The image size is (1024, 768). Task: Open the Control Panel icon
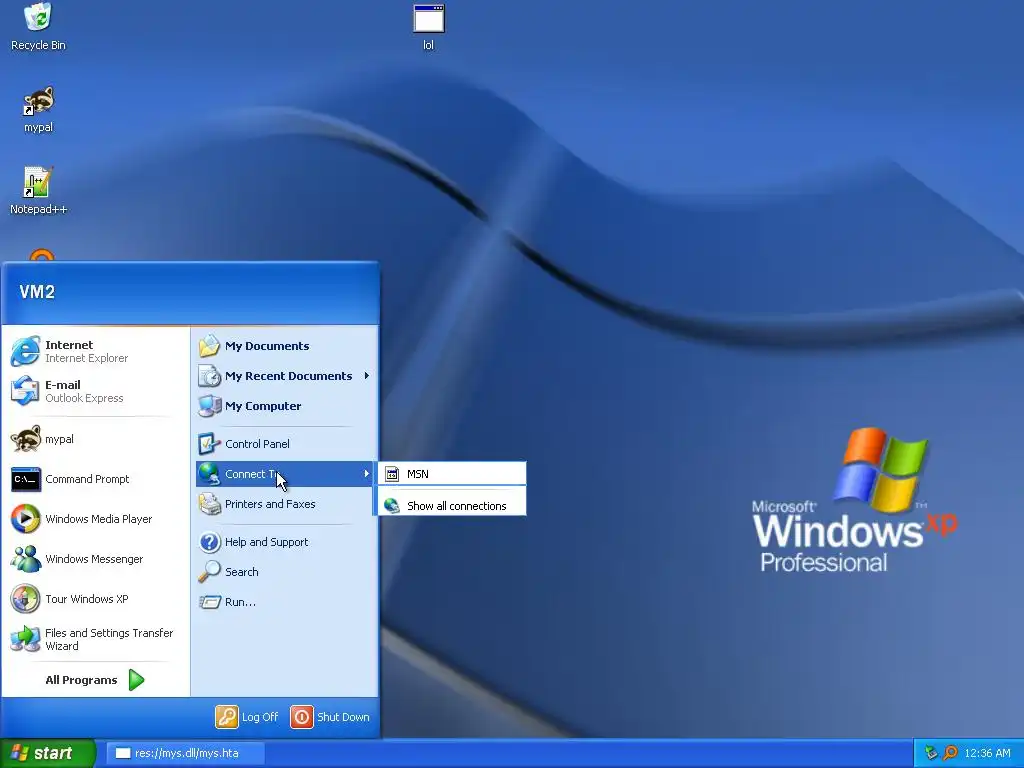point(210,444)
